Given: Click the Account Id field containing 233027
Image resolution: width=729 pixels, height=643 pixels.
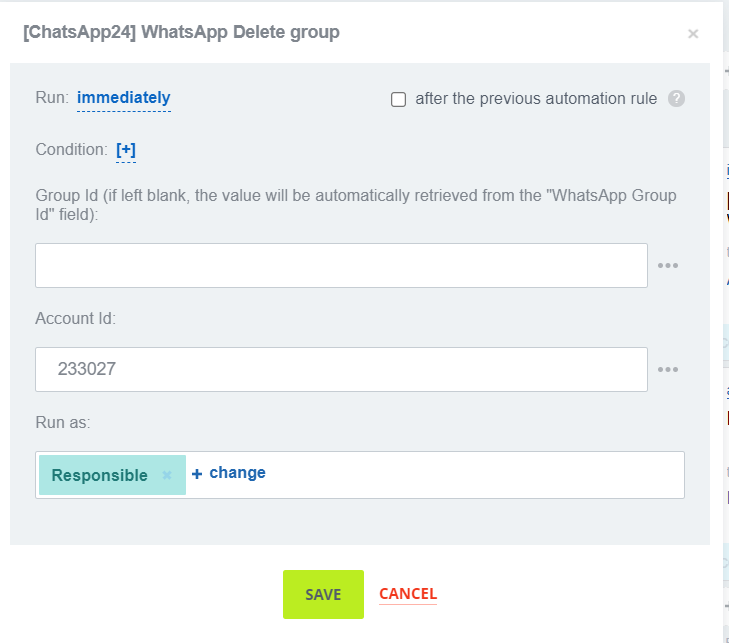Looking at the screenshot, I should 341,370.
